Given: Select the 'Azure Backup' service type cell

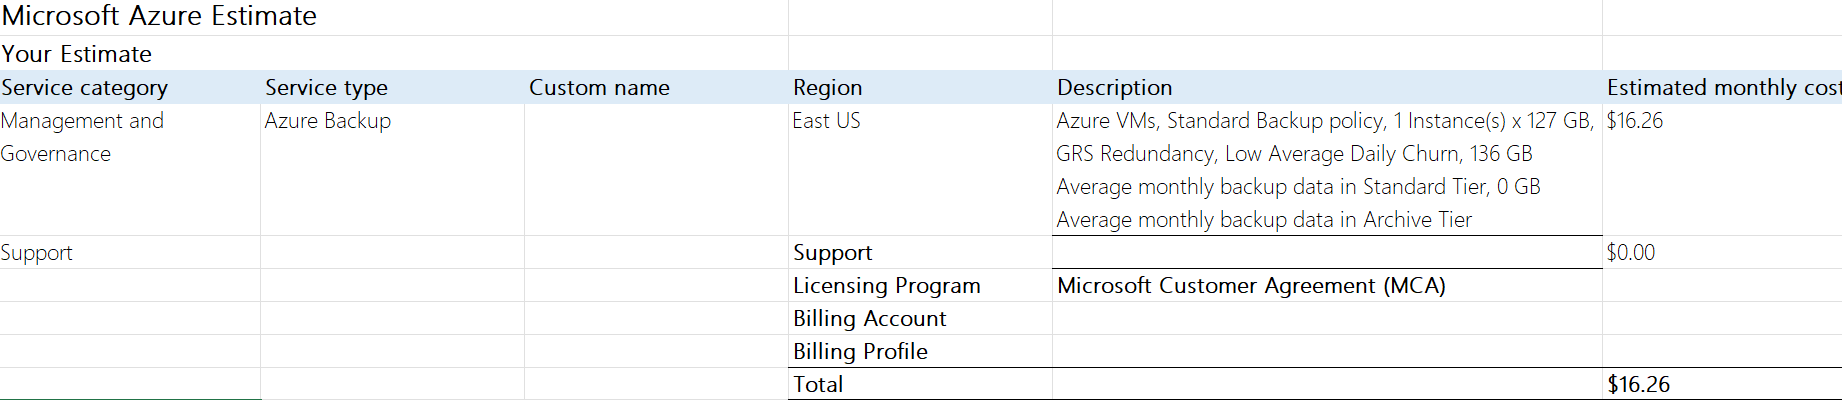Looking at the screenshot, I should click(x=392, y=170).
